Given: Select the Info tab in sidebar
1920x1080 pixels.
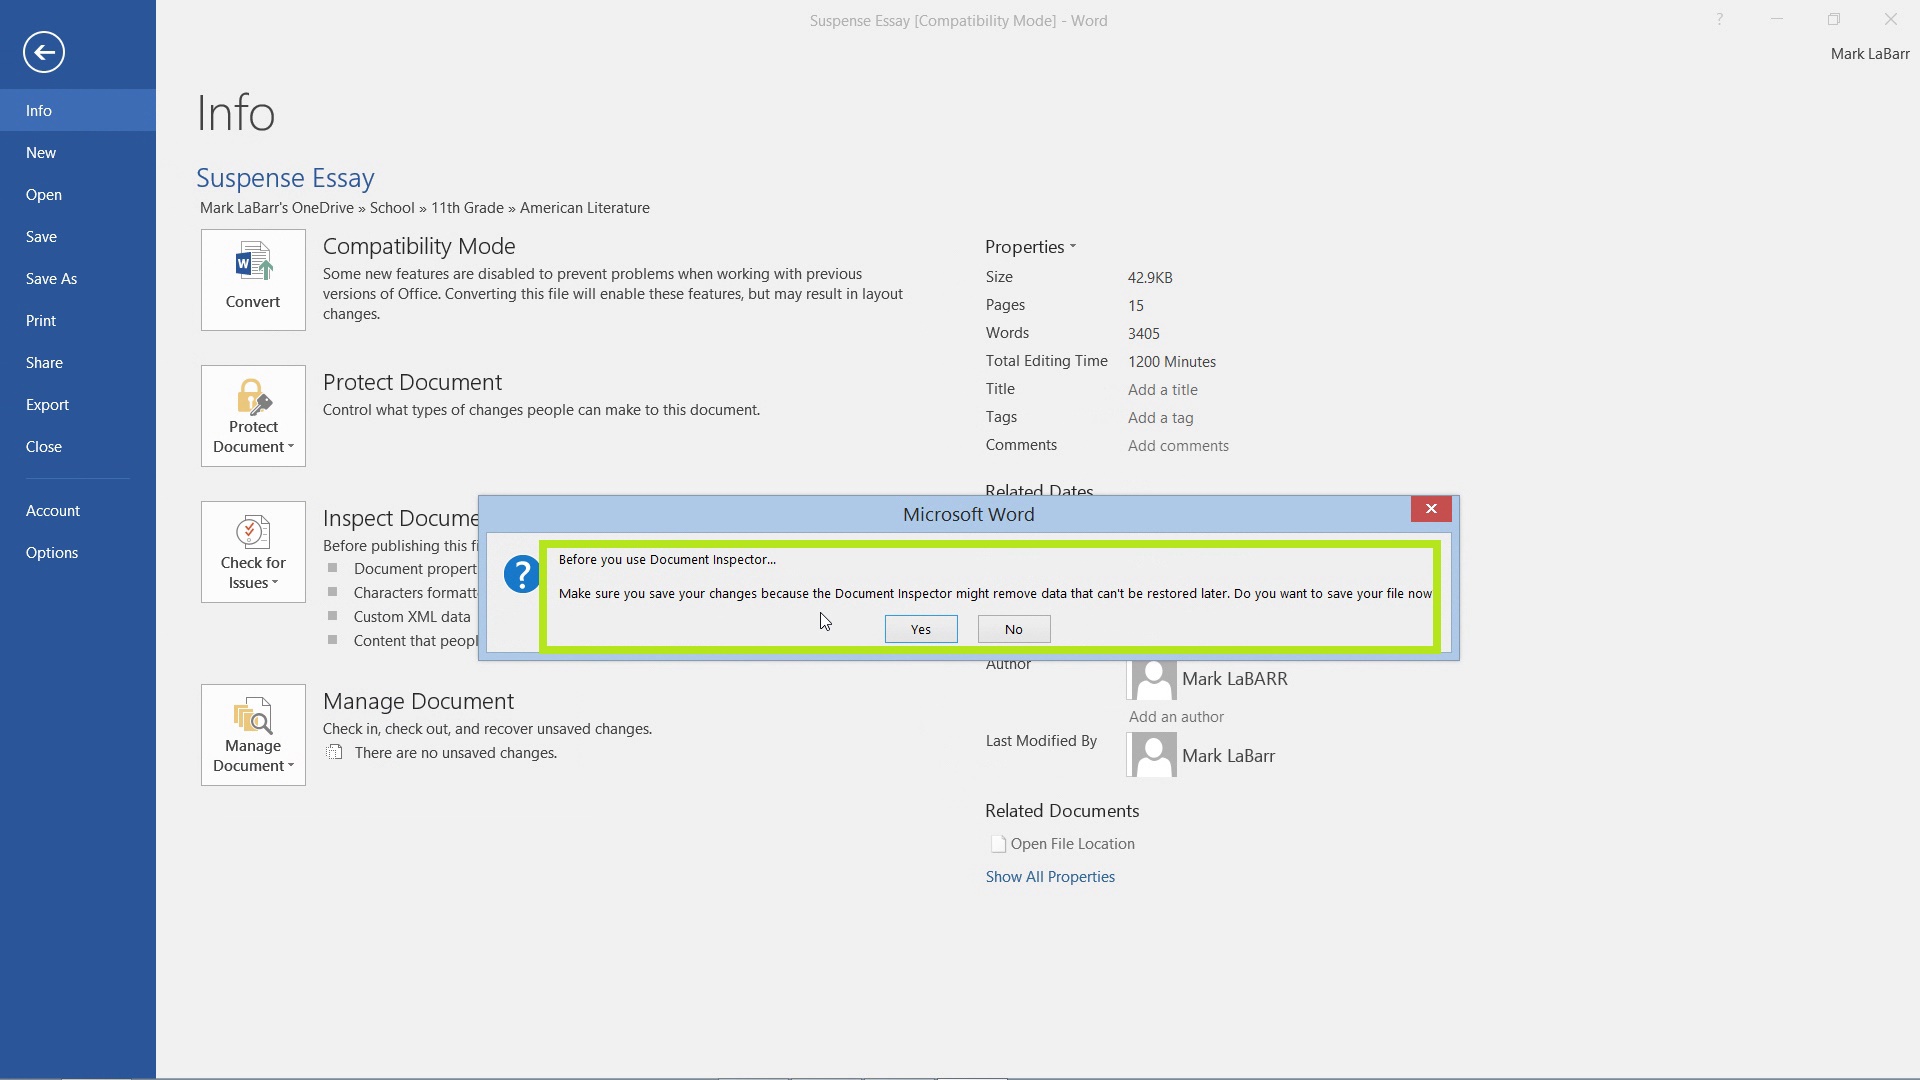Looking at the screenshot, I should (78, 110).
